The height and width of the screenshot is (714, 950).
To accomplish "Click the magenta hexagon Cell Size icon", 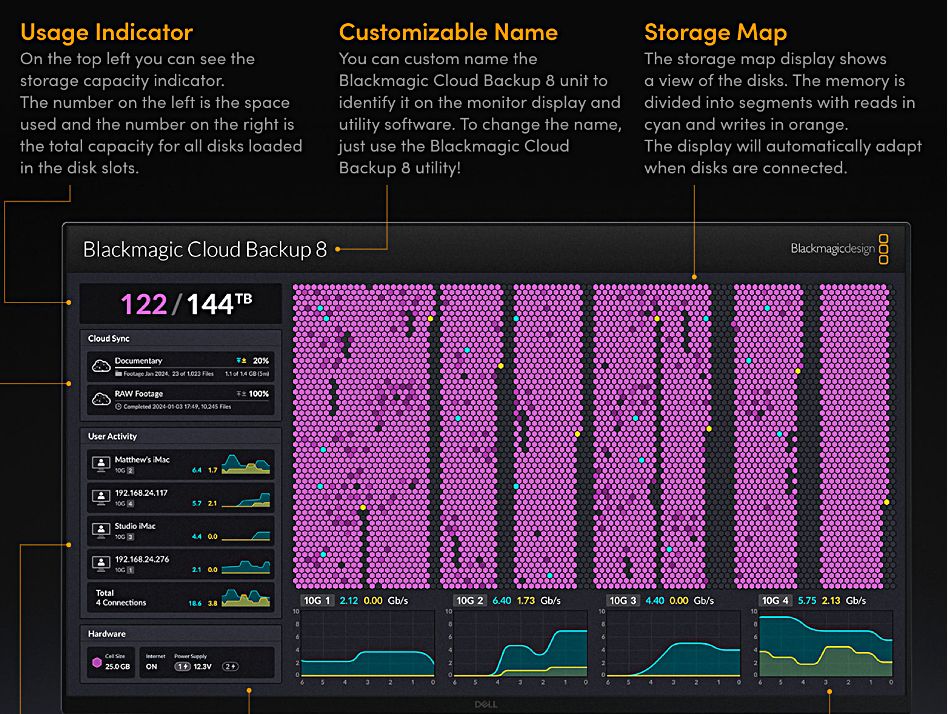I will [97, 662].
